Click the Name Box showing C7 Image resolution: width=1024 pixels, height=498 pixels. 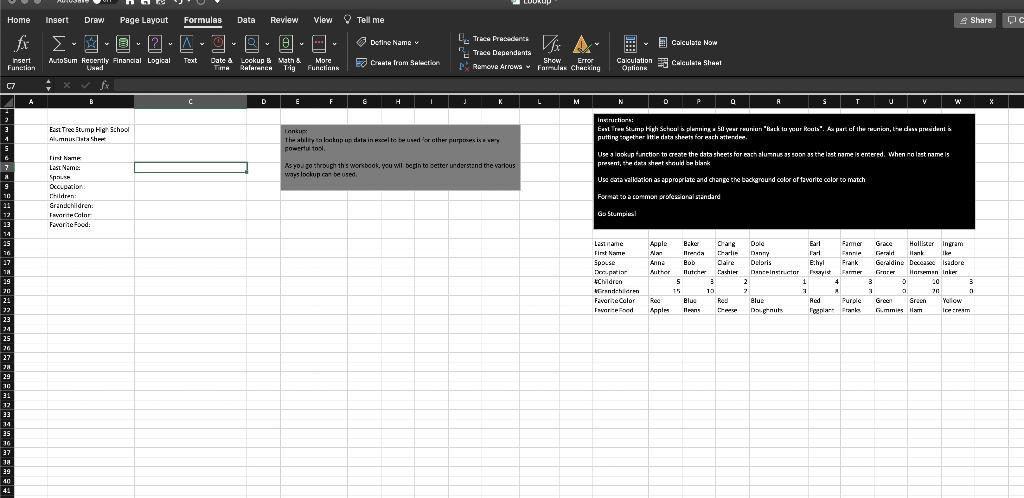tap(23, 86)
